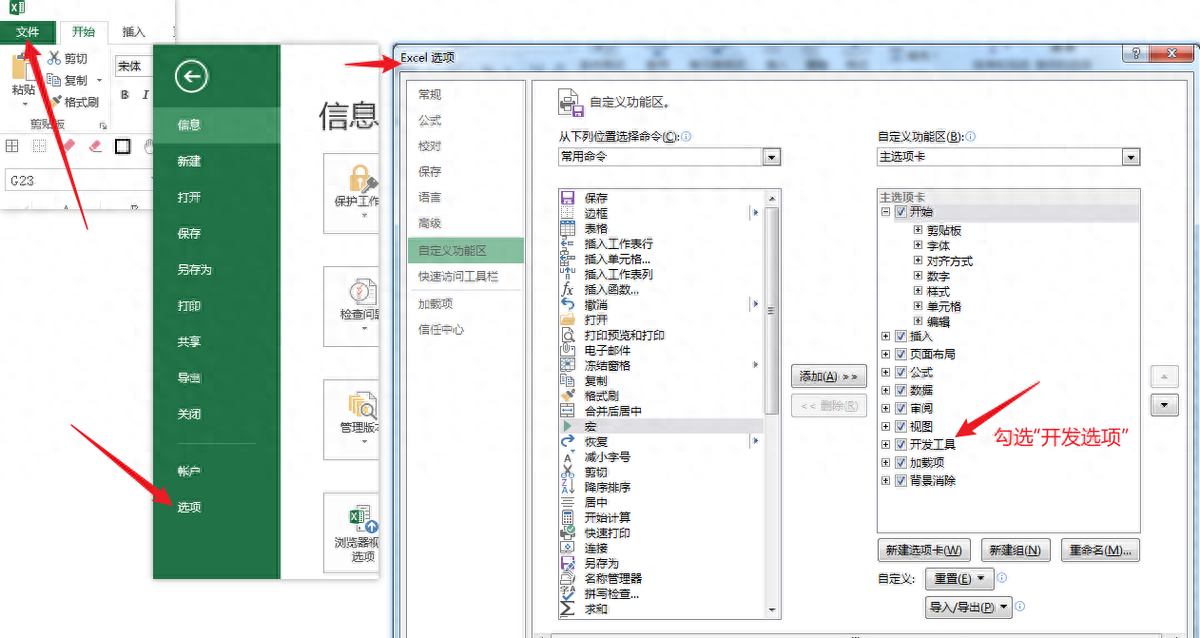Viewport: 1200px width, 638px height.
Task: Click the Insert Sheet Rows (插入工作表行) icon
Action: point(567,244)
